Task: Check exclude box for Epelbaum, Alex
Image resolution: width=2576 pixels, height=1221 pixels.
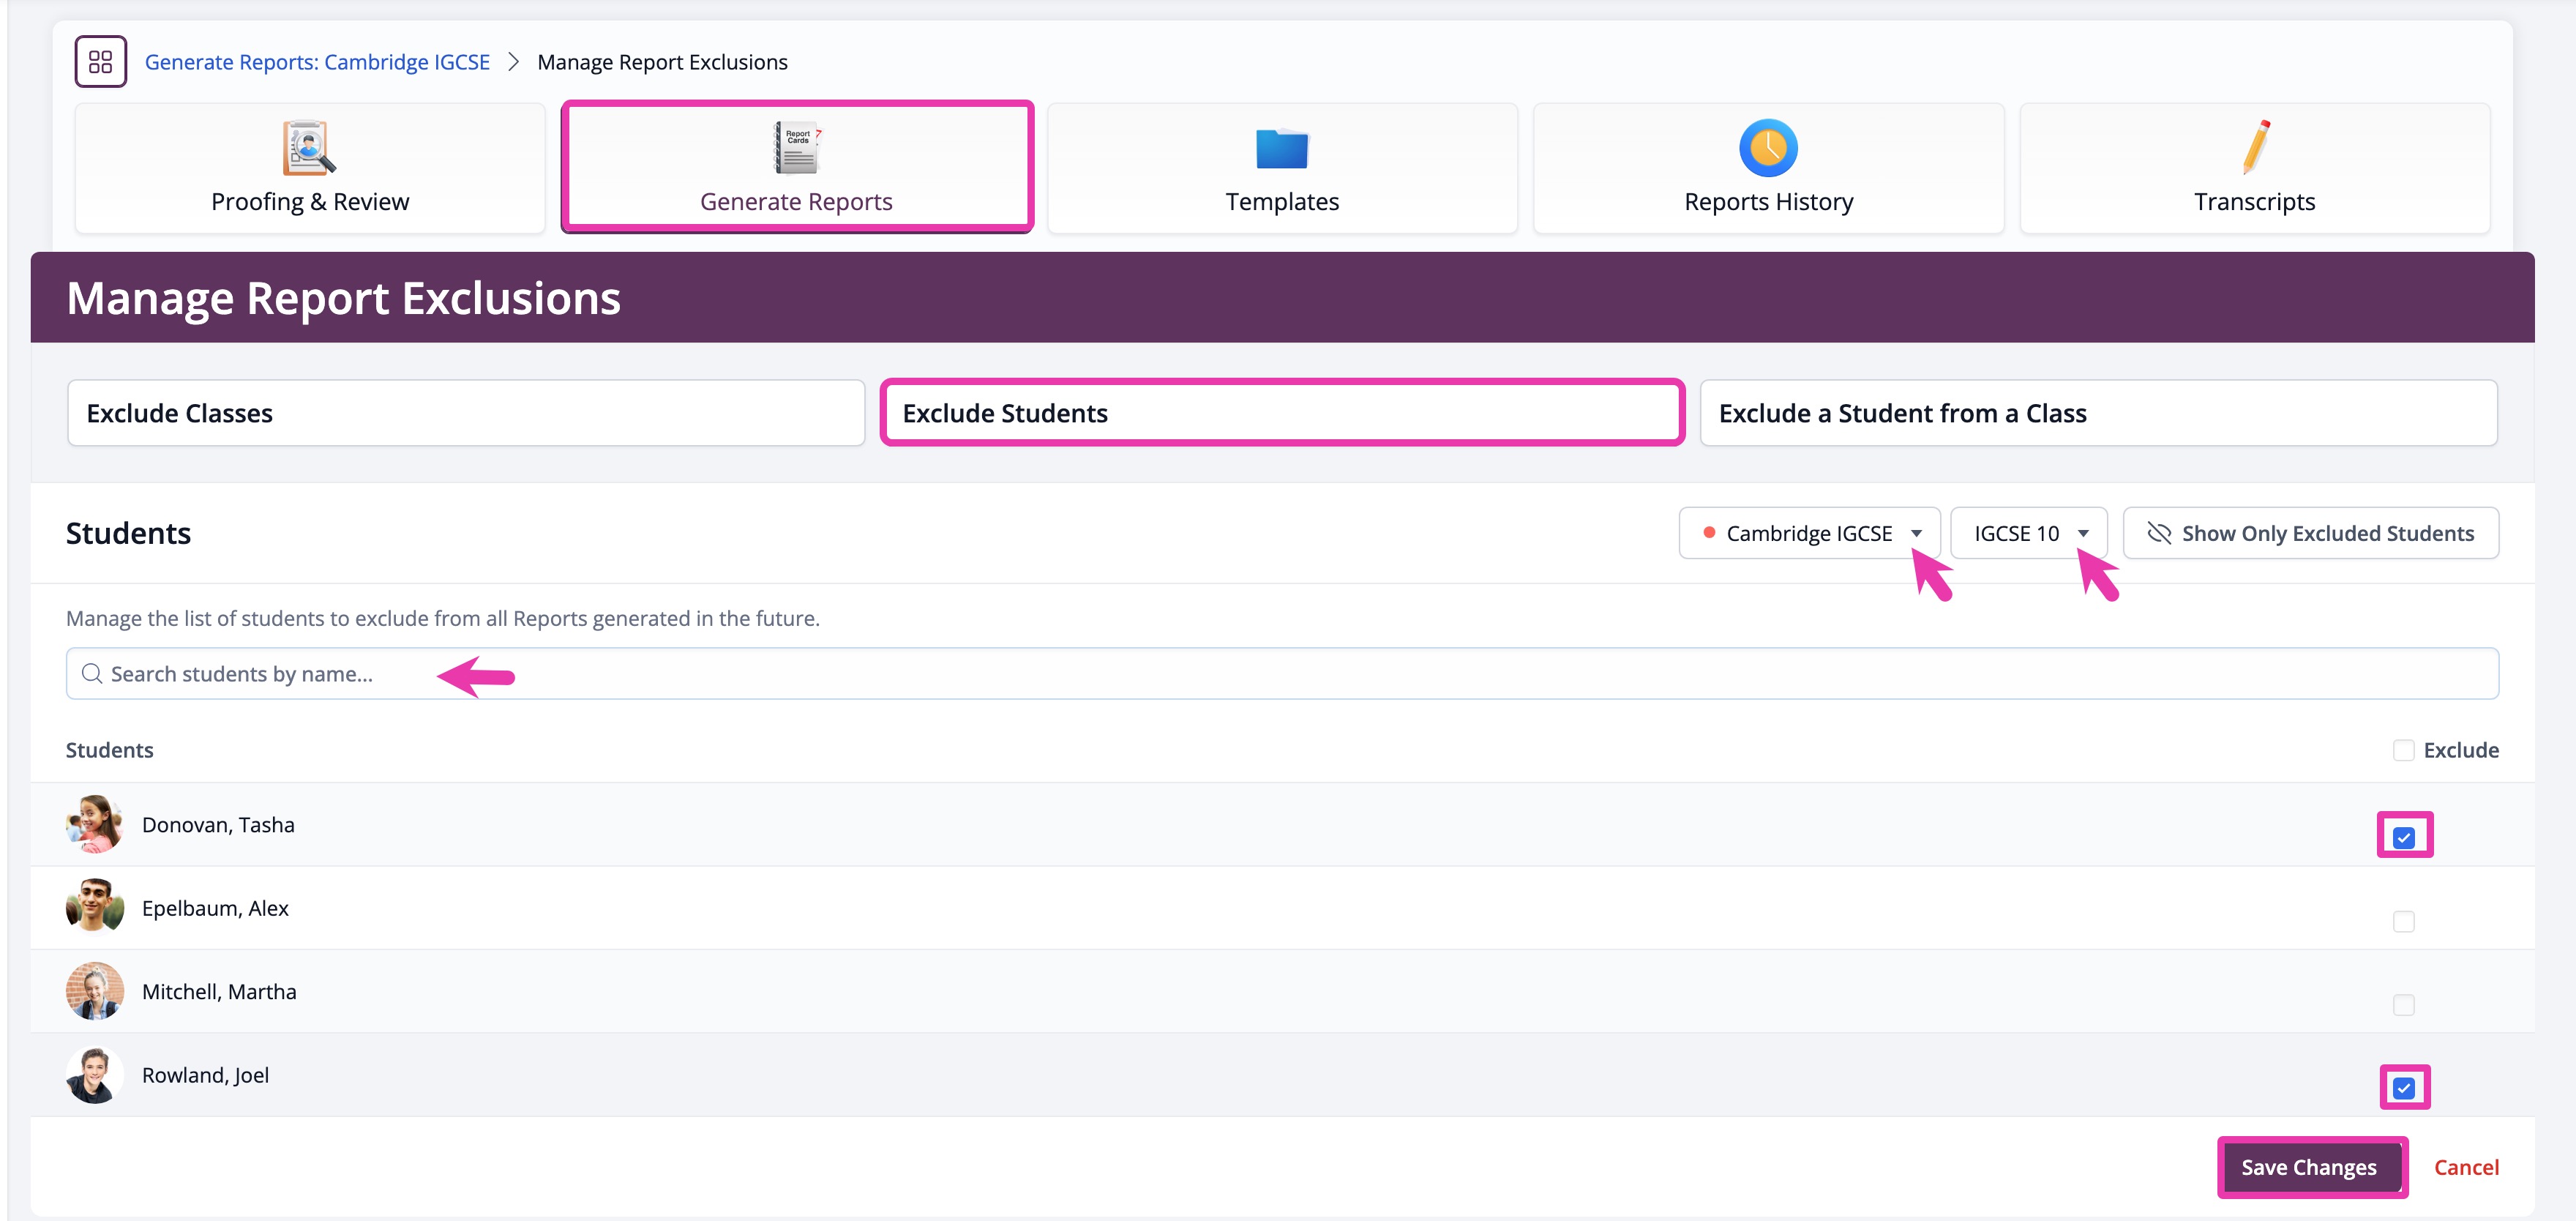Action: [x=2404, y=921]
